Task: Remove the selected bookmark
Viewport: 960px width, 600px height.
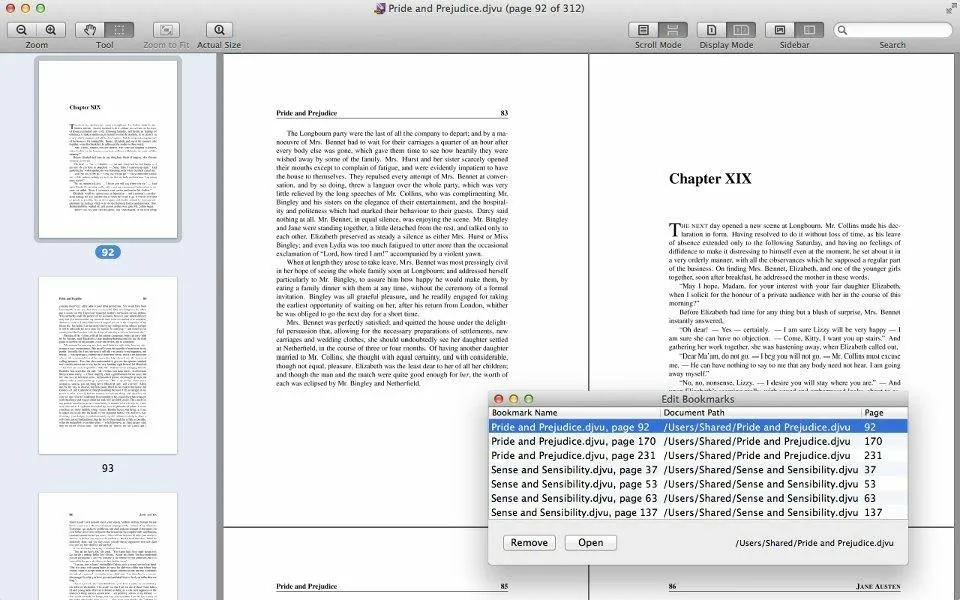Action: coord(528,543)
